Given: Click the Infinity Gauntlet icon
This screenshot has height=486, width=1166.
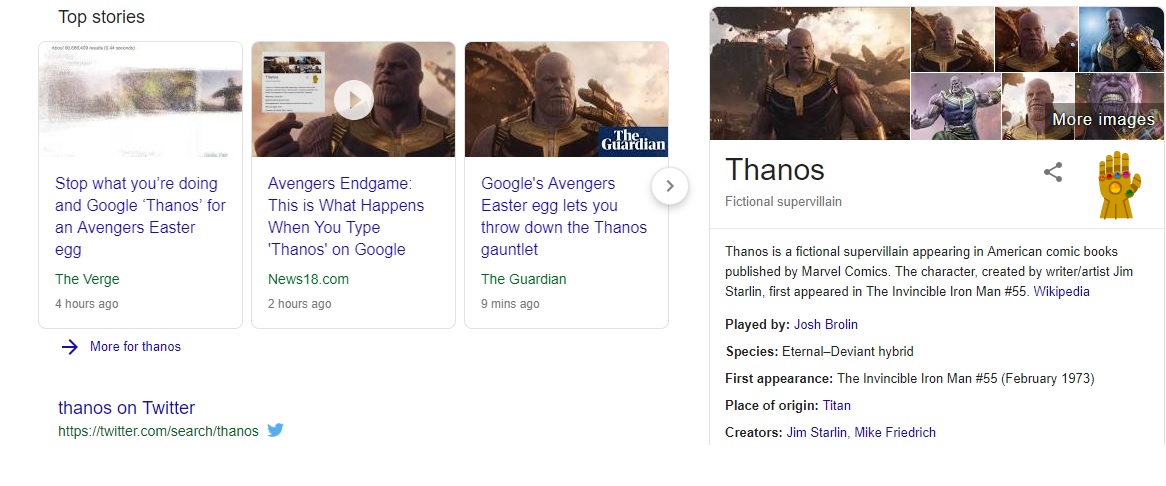Looking at the screenshot, I should (x=1119, y=185).
